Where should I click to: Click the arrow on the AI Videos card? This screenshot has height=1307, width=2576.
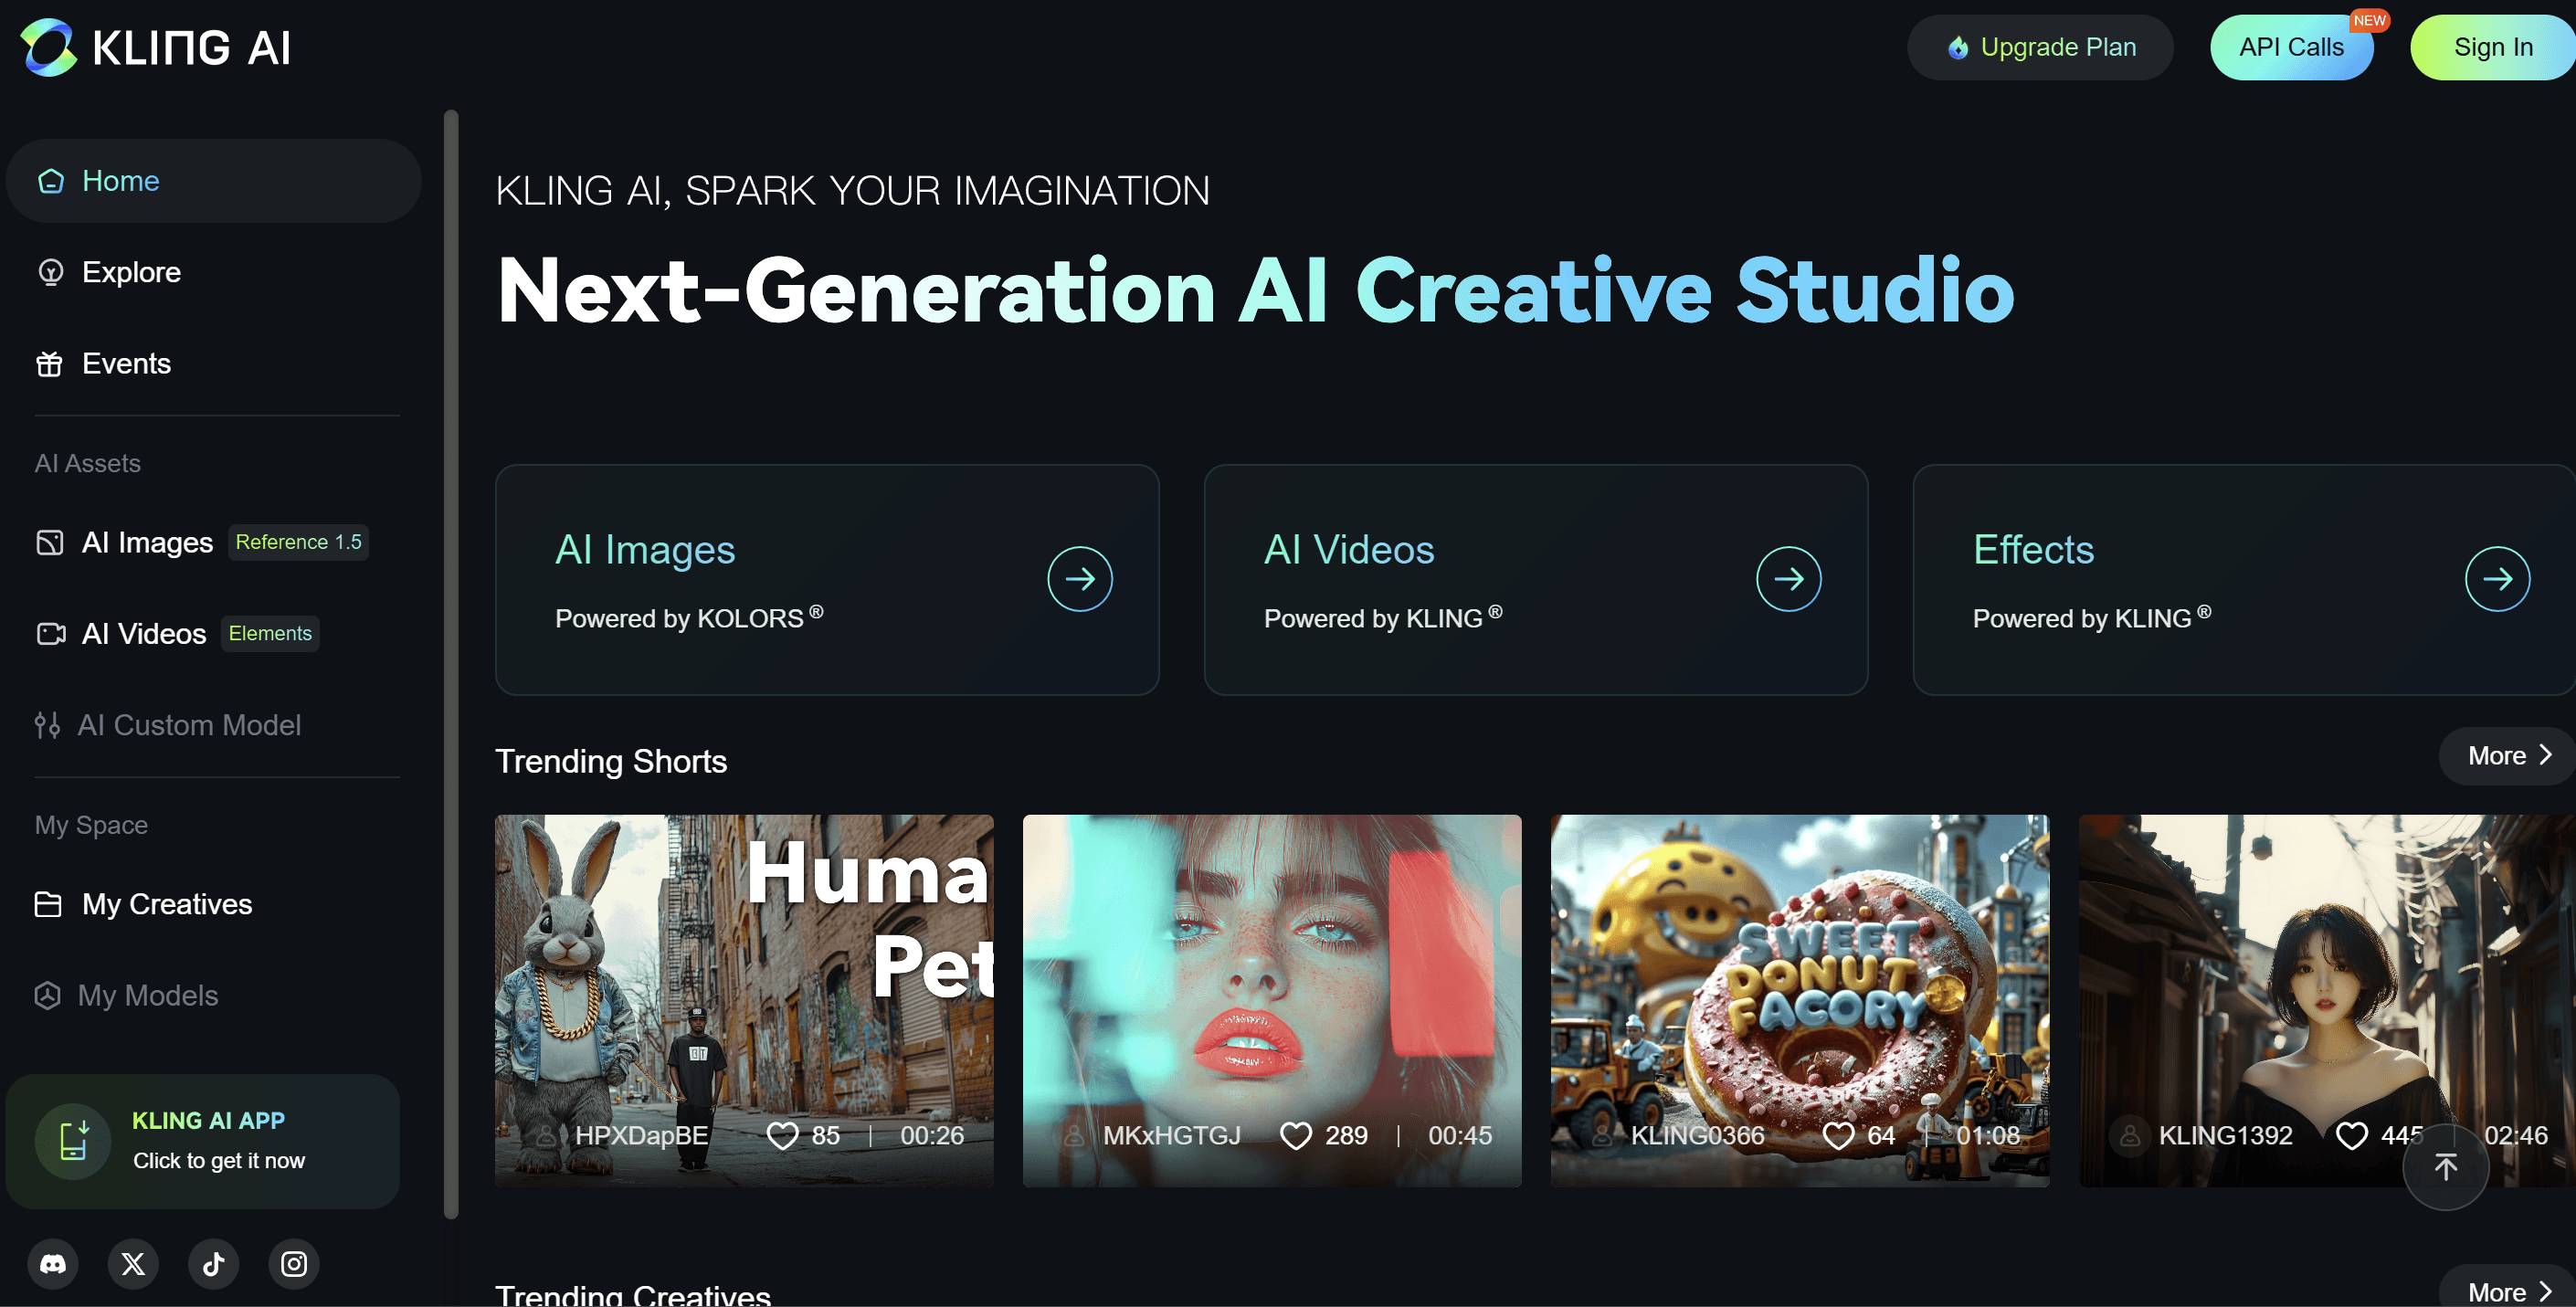tap(1789, 579)
